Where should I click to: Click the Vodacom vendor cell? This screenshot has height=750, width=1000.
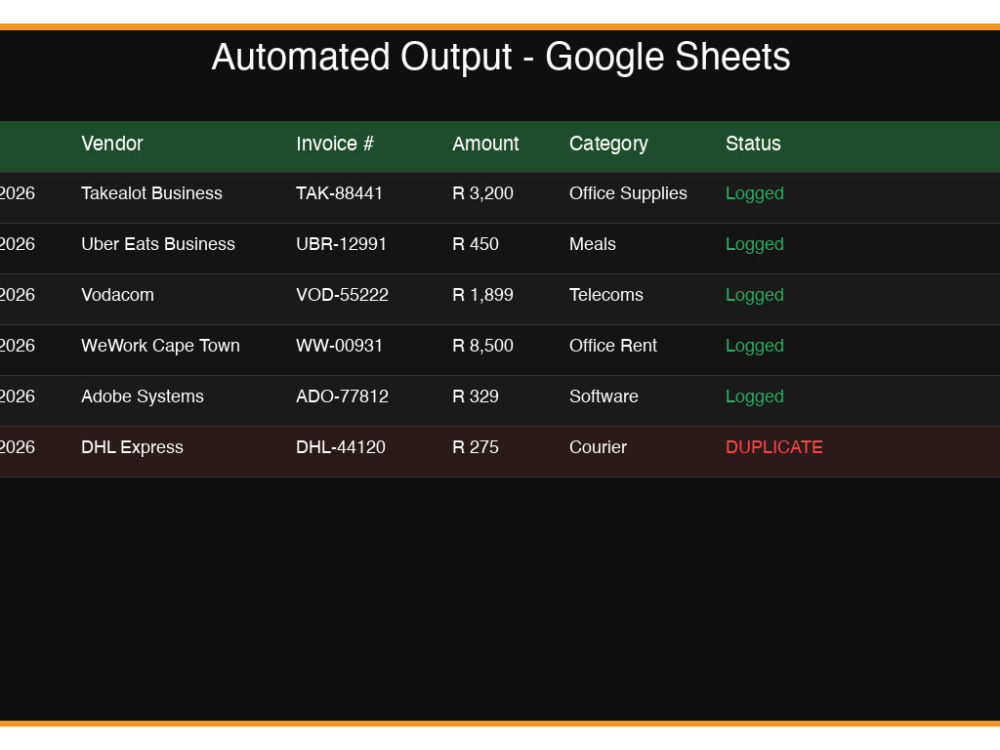click(x=117, y=295)
